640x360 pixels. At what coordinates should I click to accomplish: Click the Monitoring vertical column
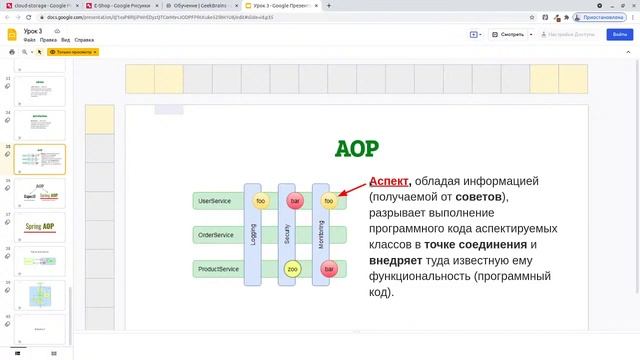(x=321, y=235)
